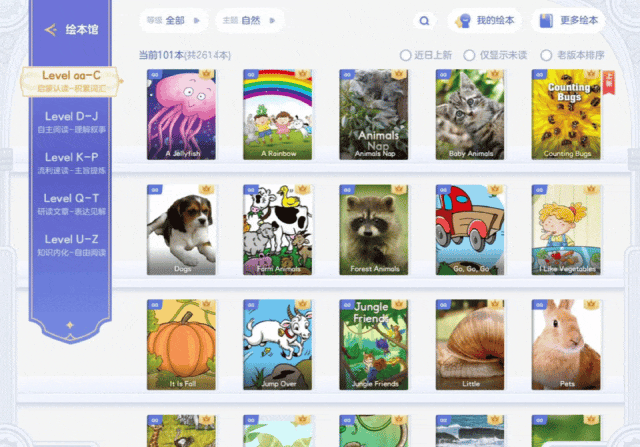Select the Level U-Z section
The image size is (640, 447).
coord(71,245)
